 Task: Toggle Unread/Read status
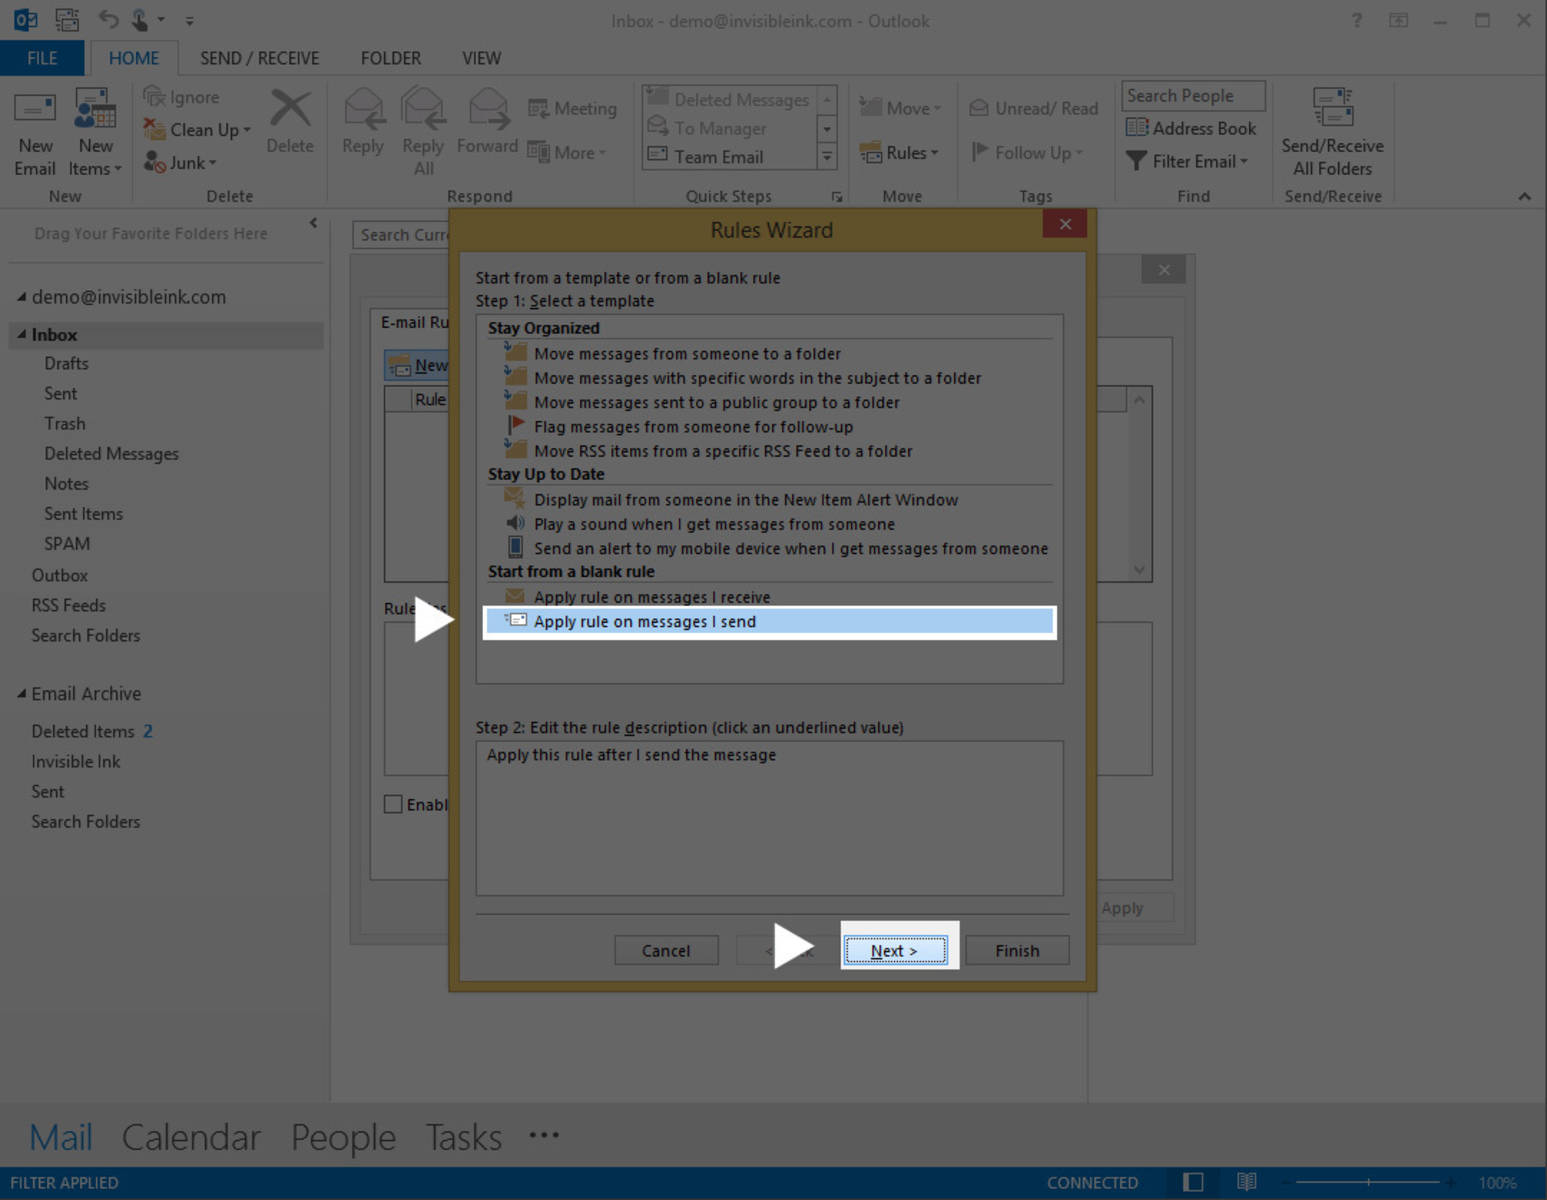(x=1033, y=108)
